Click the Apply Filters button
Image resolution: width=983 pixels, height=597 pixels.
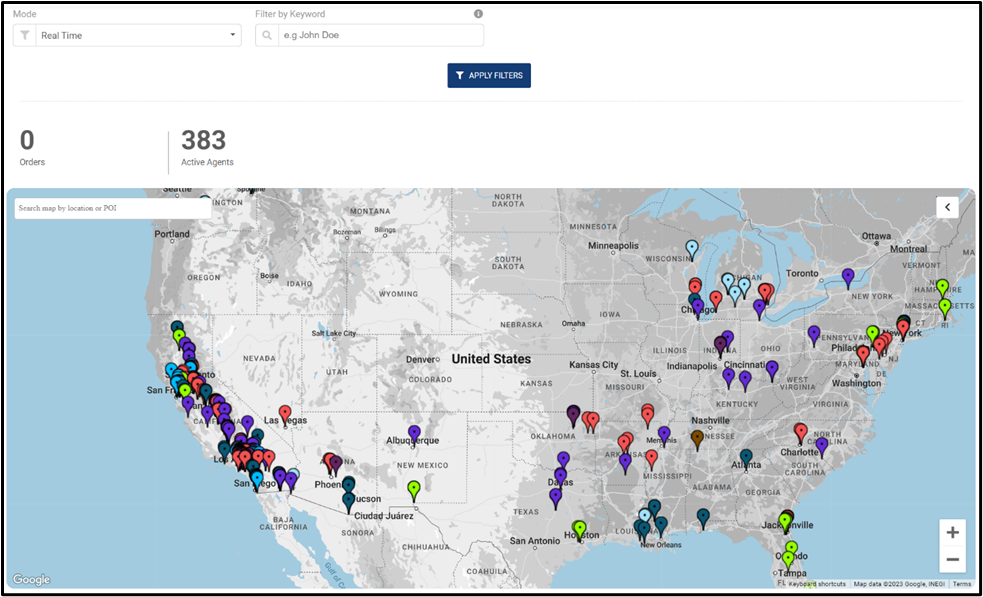(x=489, y=75)
